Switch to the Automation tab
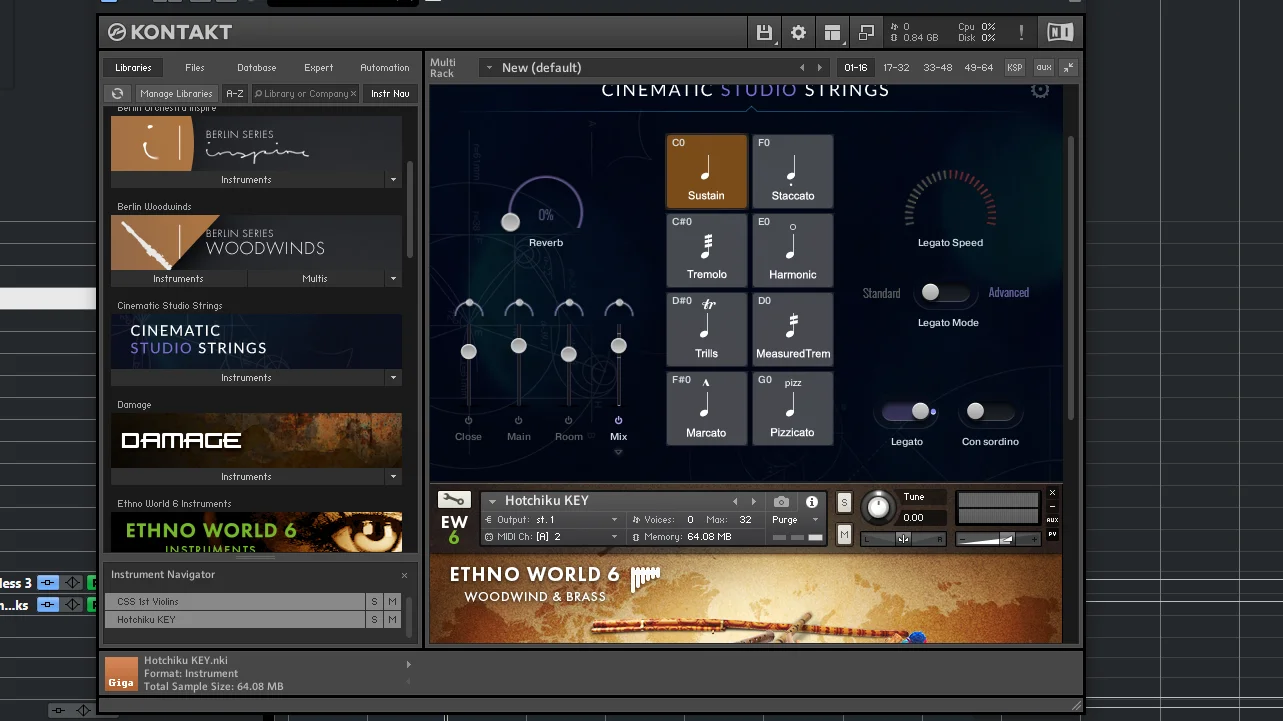Screen dimensions: 1283x721 385,68
